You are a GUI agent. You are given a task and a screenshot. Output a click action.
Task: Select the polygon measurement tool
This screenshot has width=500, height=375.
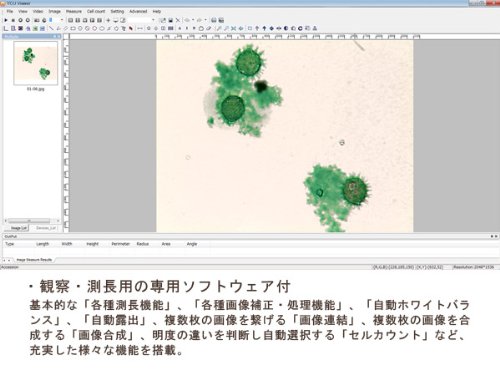pyautogui.click(x=116, y=28)
